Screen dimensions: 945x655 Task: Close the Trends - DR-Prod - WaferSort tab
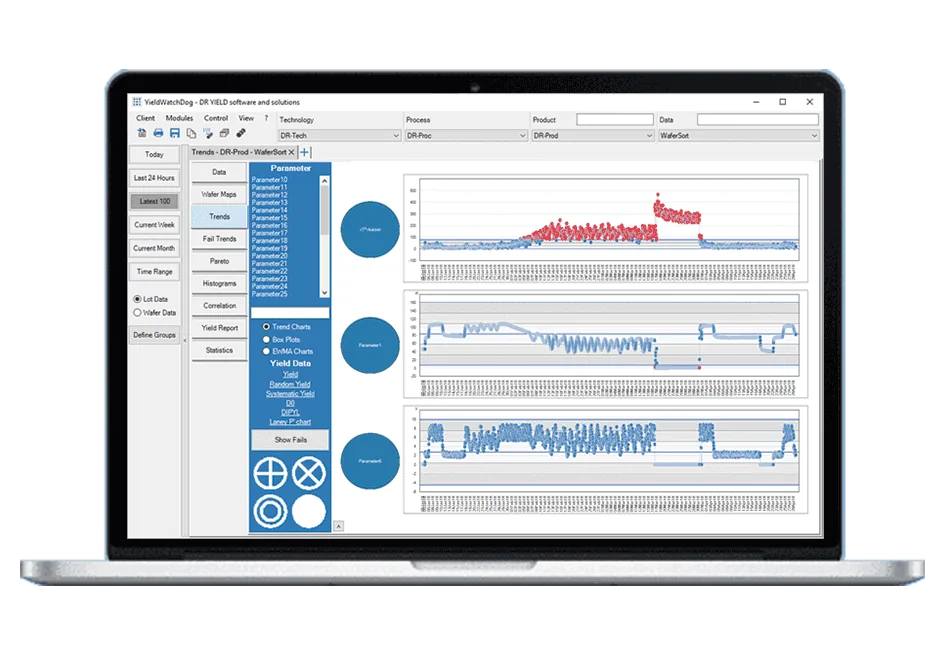(x=292, y=152)
